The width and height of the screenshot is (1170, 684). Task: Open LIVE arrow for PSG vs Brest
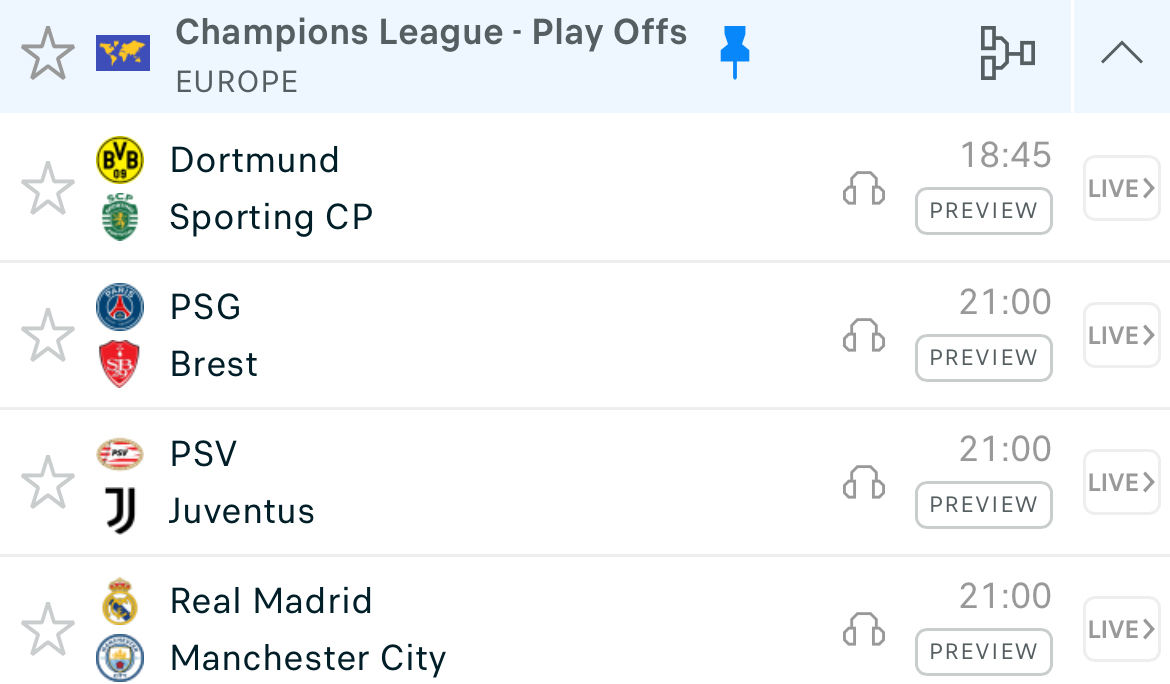pyautogui.click(x=1121, y=335)
